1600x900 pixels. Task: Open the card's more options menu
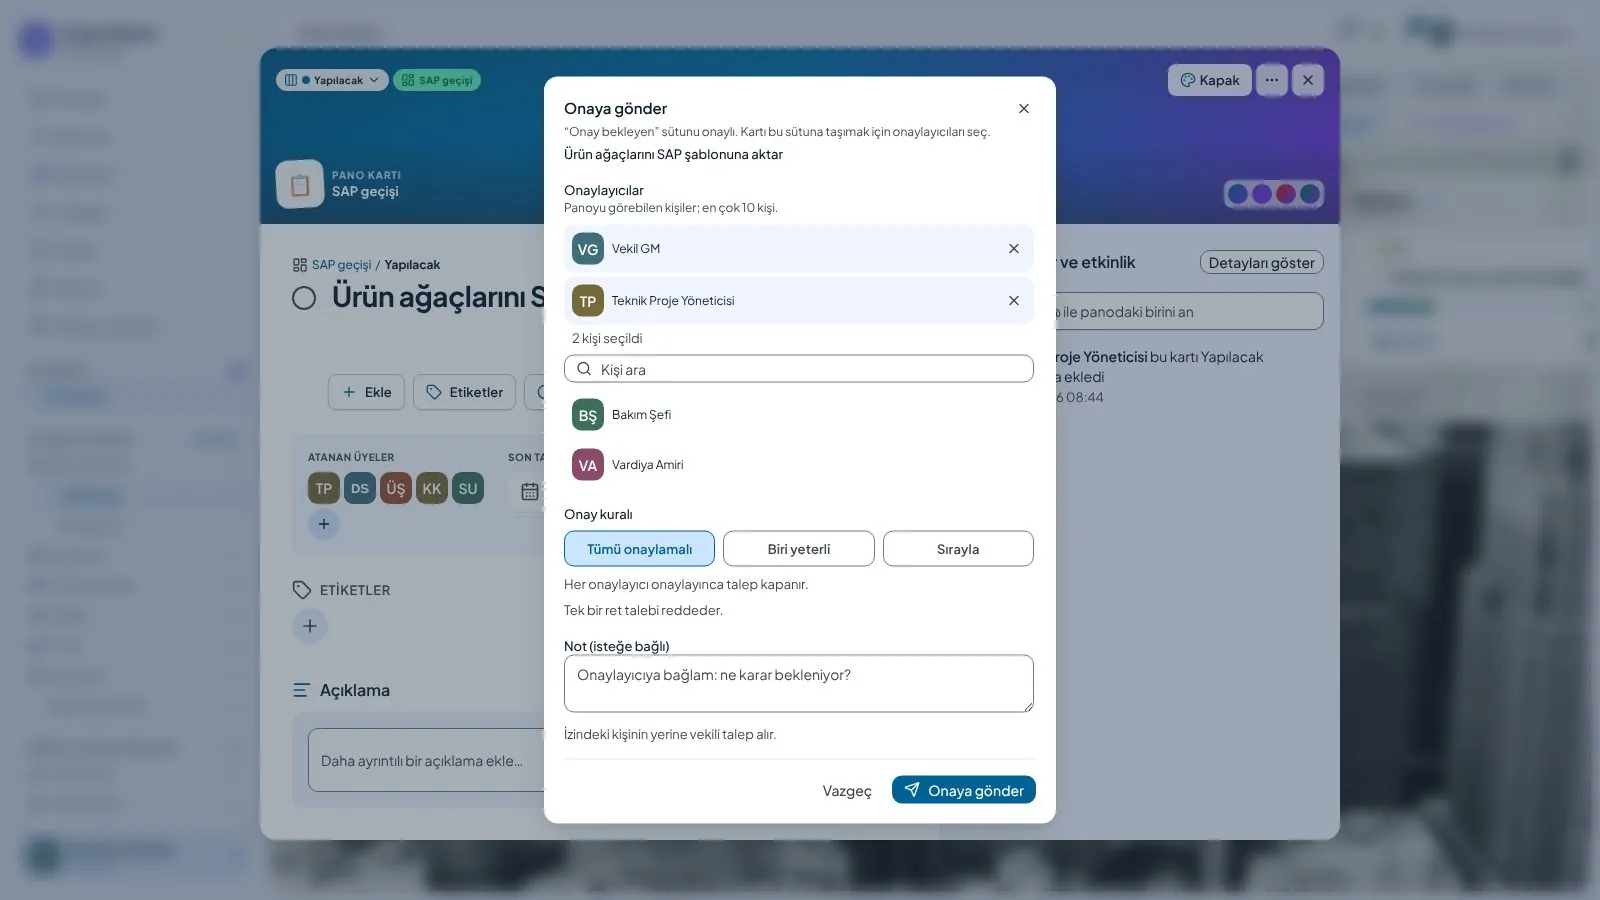click(x=1272, y=80)
